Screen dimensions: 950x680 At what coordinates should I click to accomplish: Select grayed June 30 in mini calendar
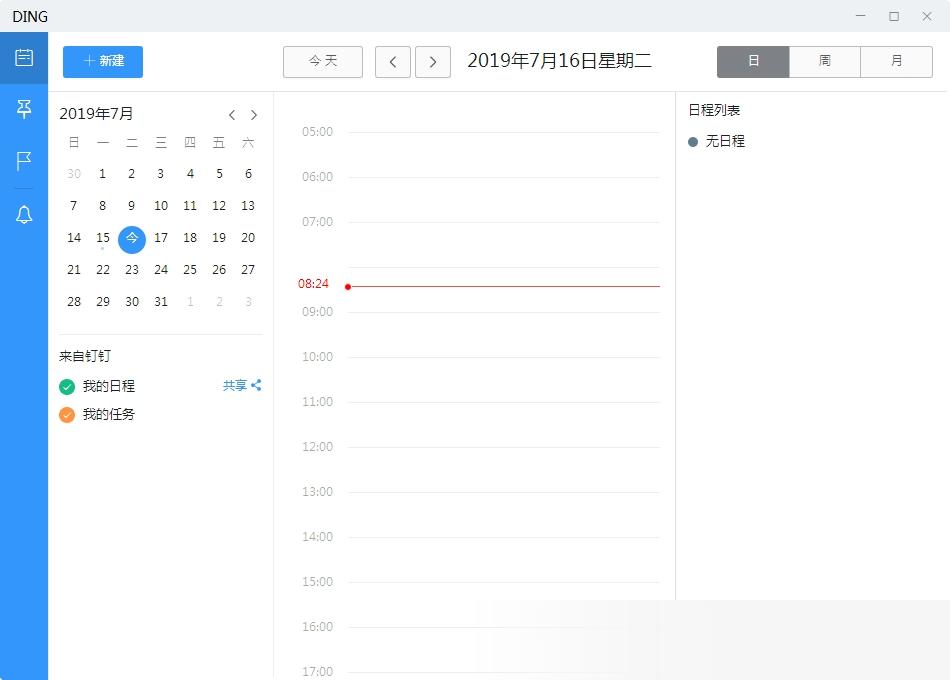point(74,174)
